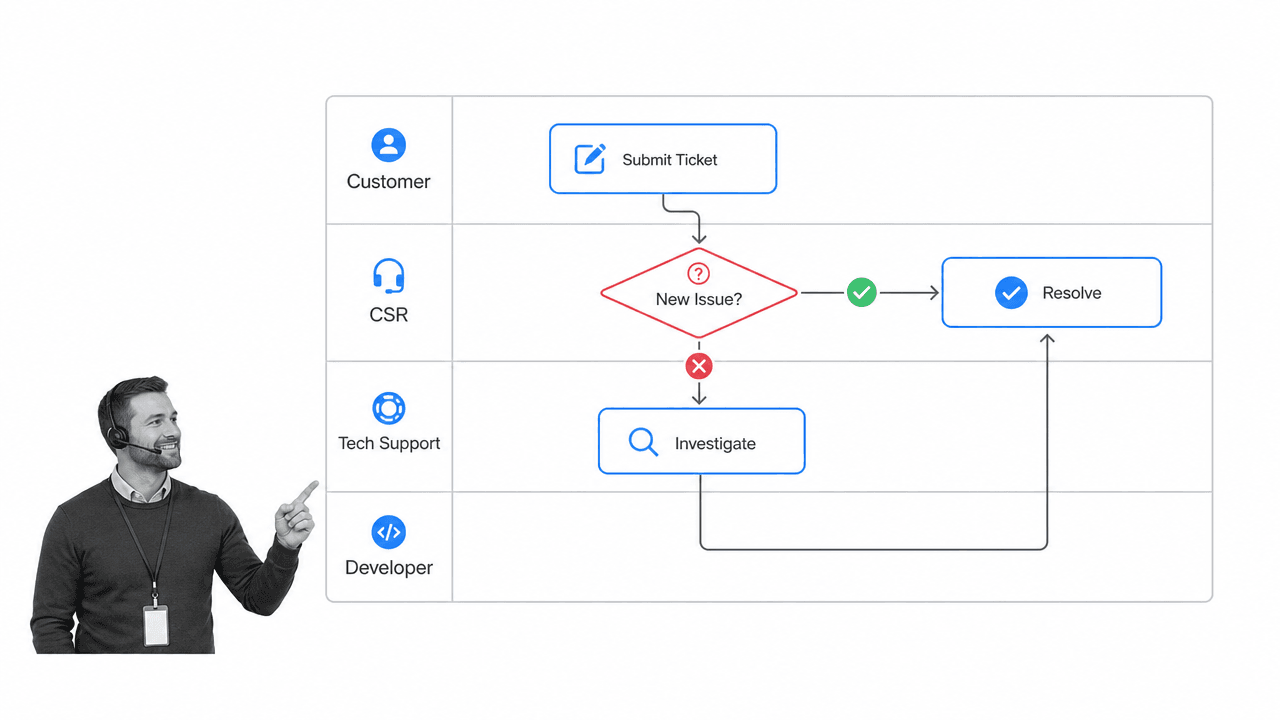Click the blue checkmark icon in Resolve

(1011, 292)
